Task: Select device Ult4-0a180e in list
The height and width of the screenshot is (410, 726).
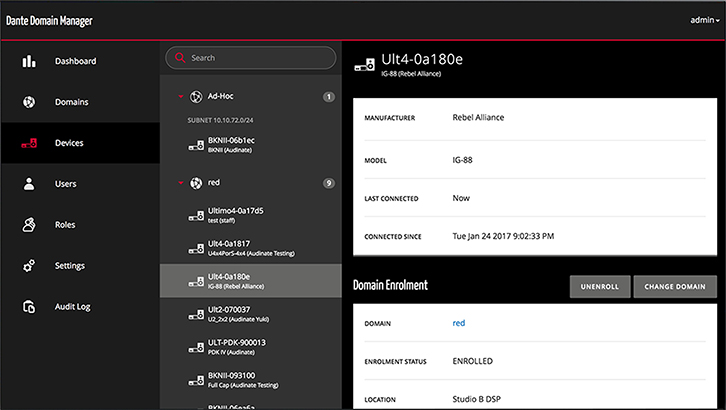Action: pos(250,281)
